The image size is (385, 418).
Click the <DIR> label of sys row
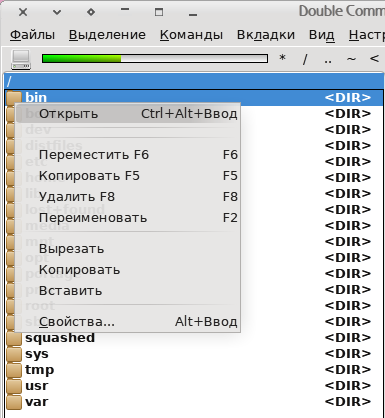348,354
